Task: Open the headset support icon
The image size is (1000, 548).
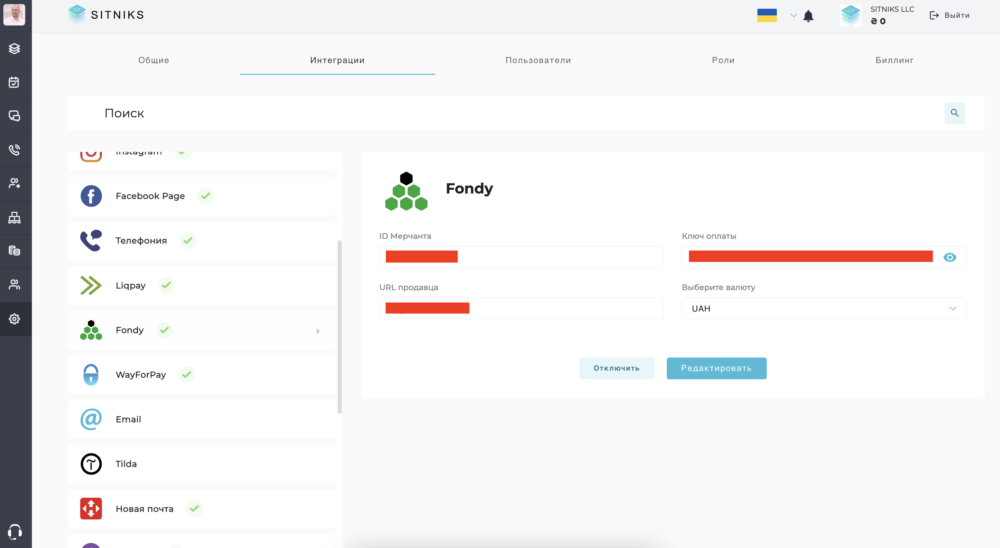Action: [x=14, y=531]
